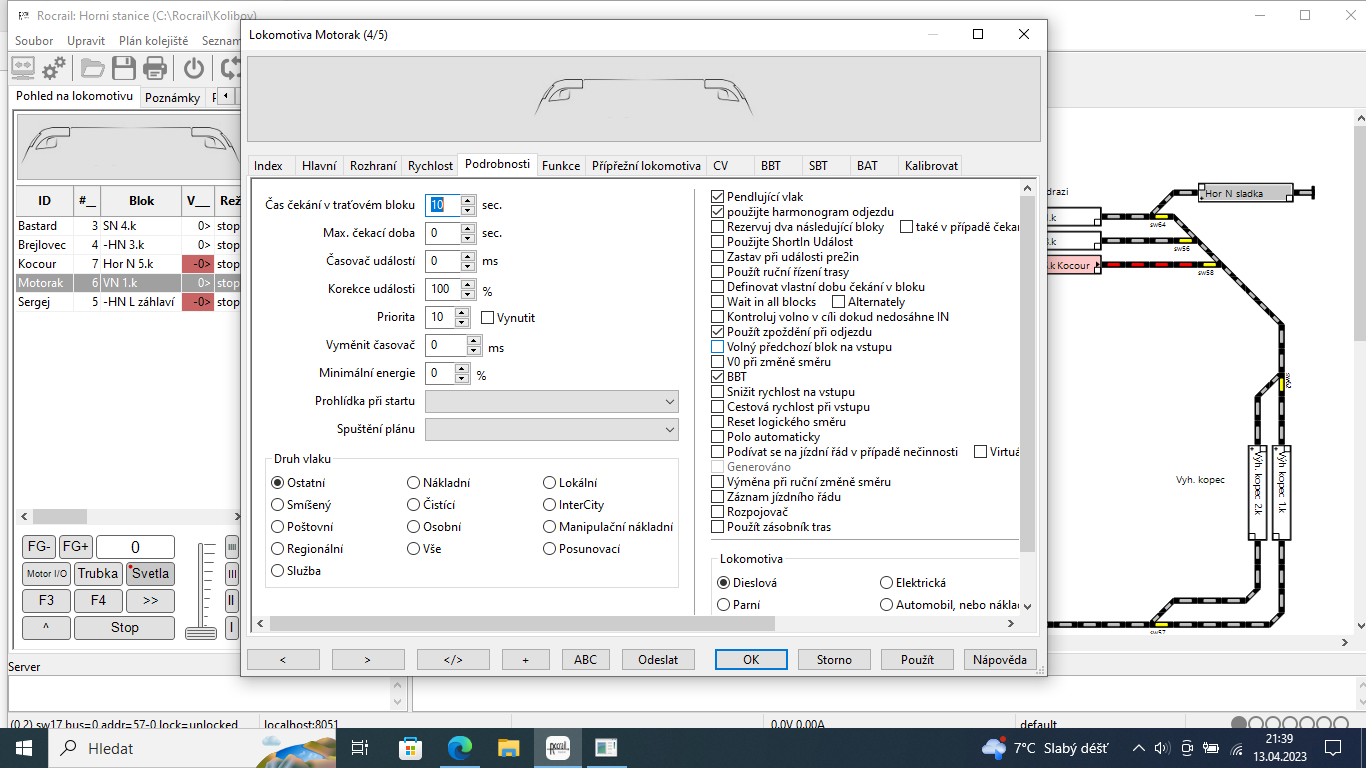Click the 'Odeslat' button
This screenshot has width=1366, height=768.
coord(658,660)
